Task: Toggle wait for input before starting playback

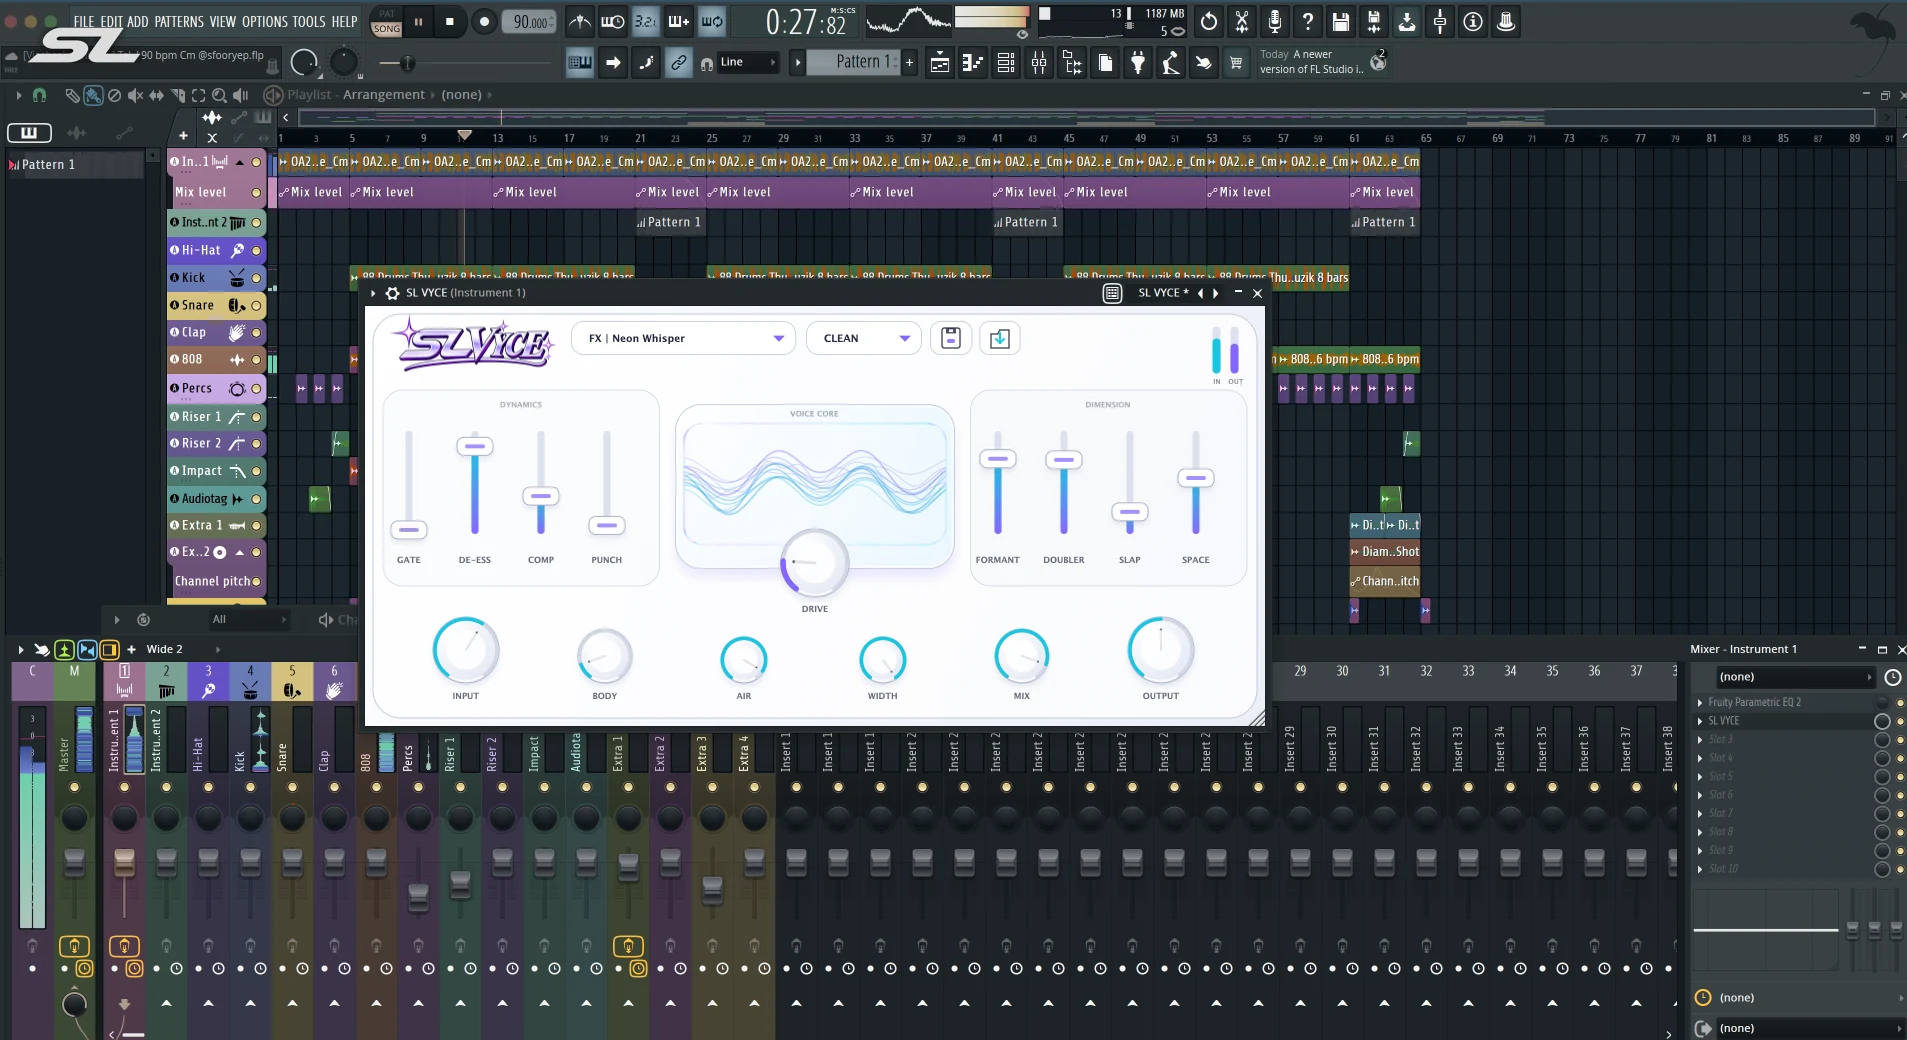Action: tap(613, 21)
